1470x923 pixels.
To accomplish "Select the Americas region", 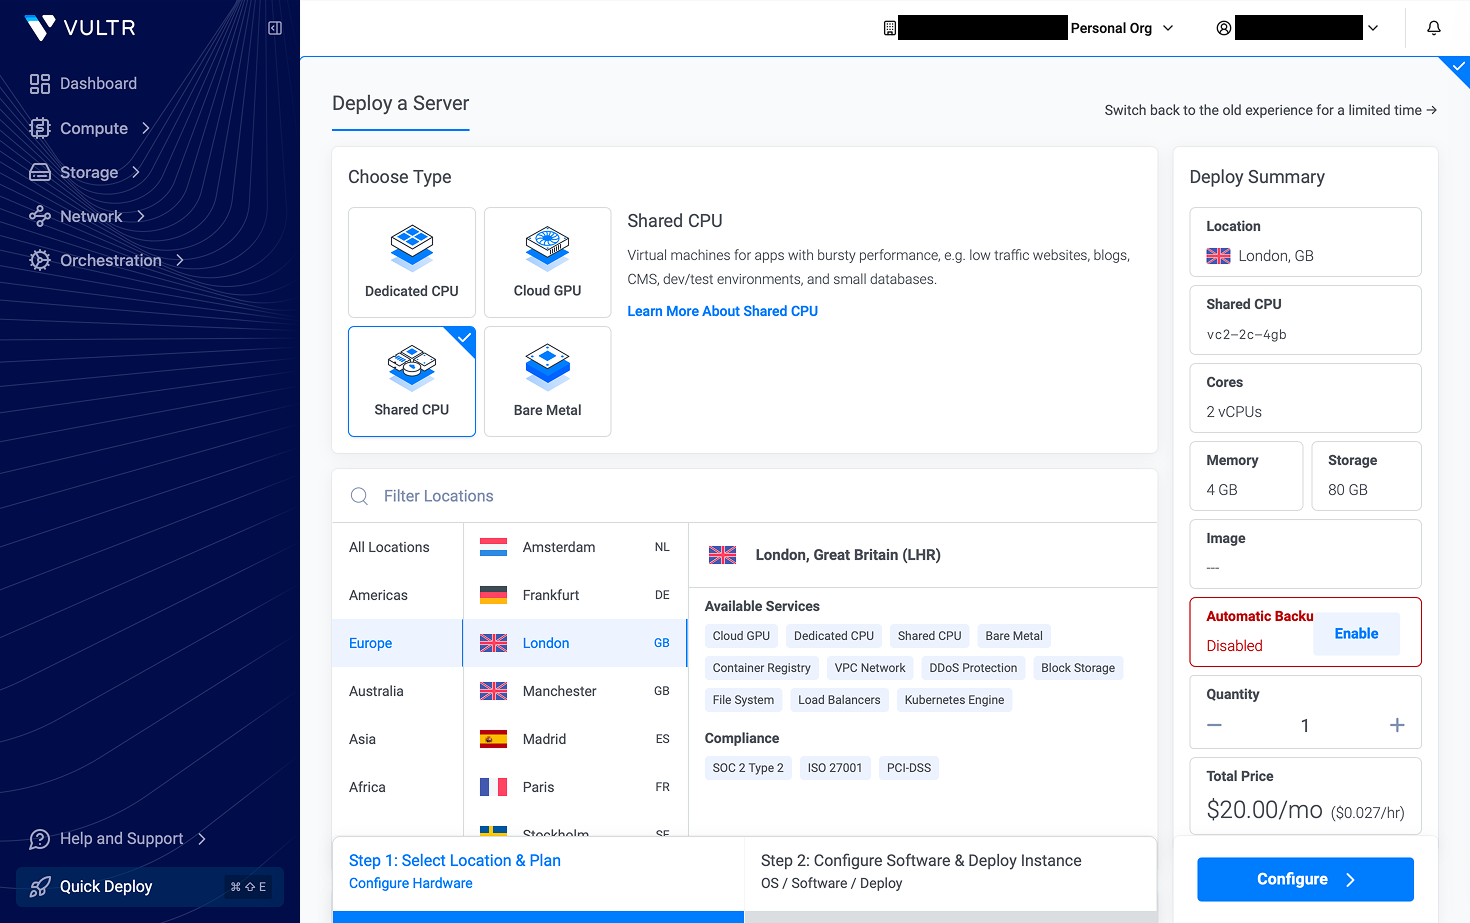I will point(398,595).
